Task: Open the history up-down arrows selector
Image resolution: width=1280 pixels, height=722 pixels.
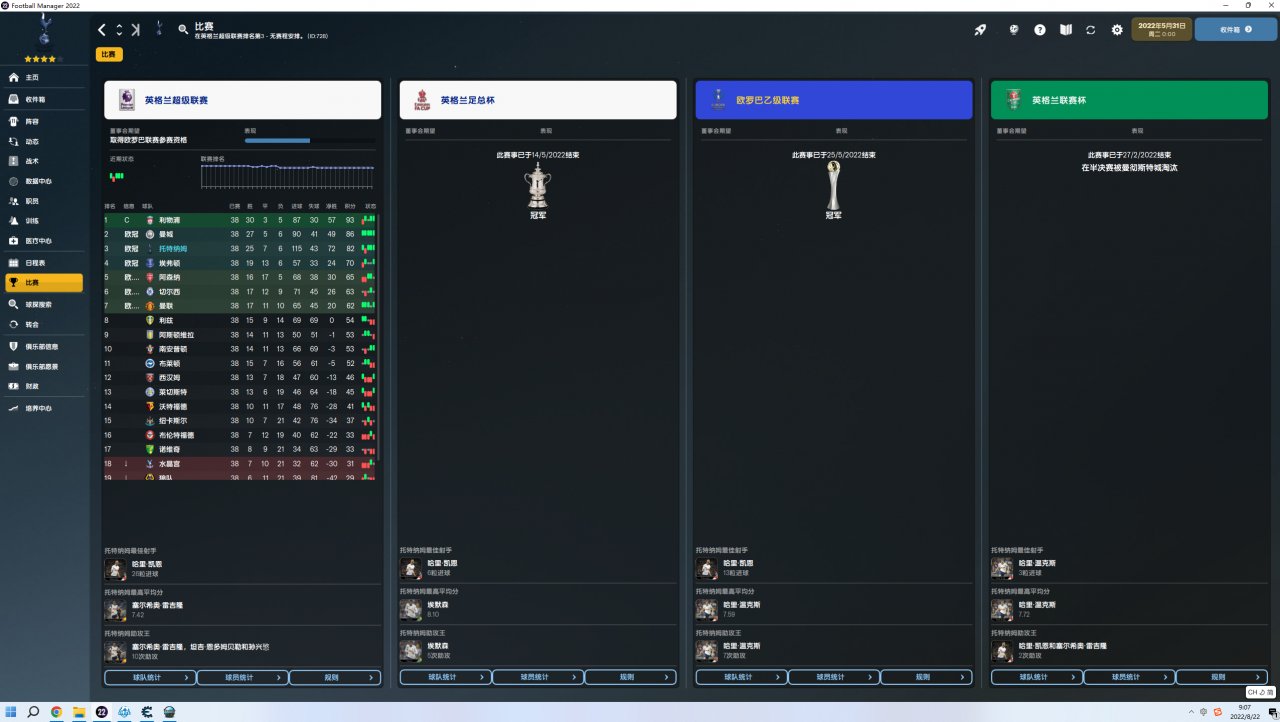Action: [x=119, y=30]
